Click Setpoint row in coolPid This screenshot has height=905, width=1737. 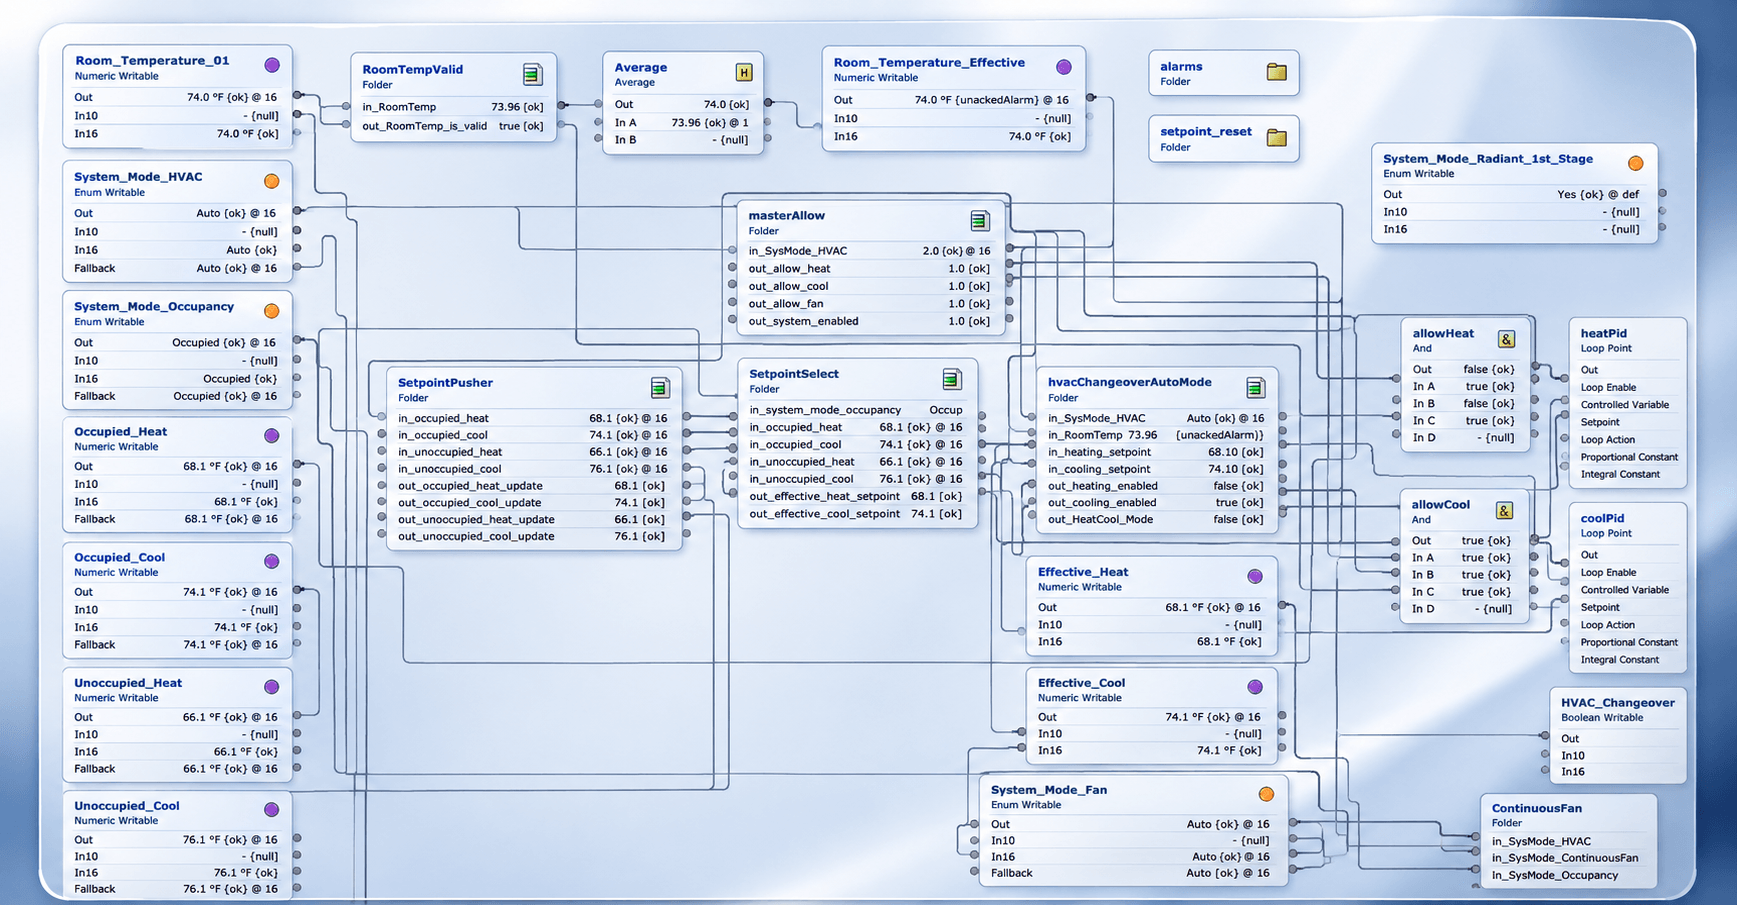pyautogui.click(x=1627, y=607)
